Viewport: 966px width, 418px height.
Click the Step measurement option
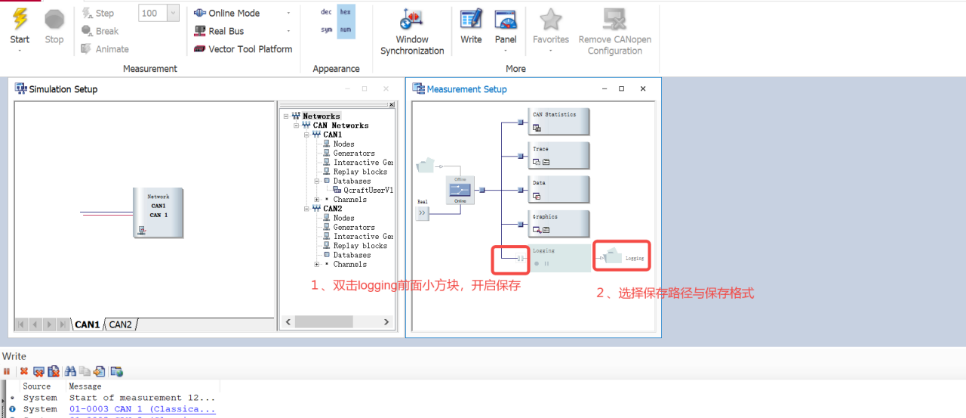tap(98, 13)
